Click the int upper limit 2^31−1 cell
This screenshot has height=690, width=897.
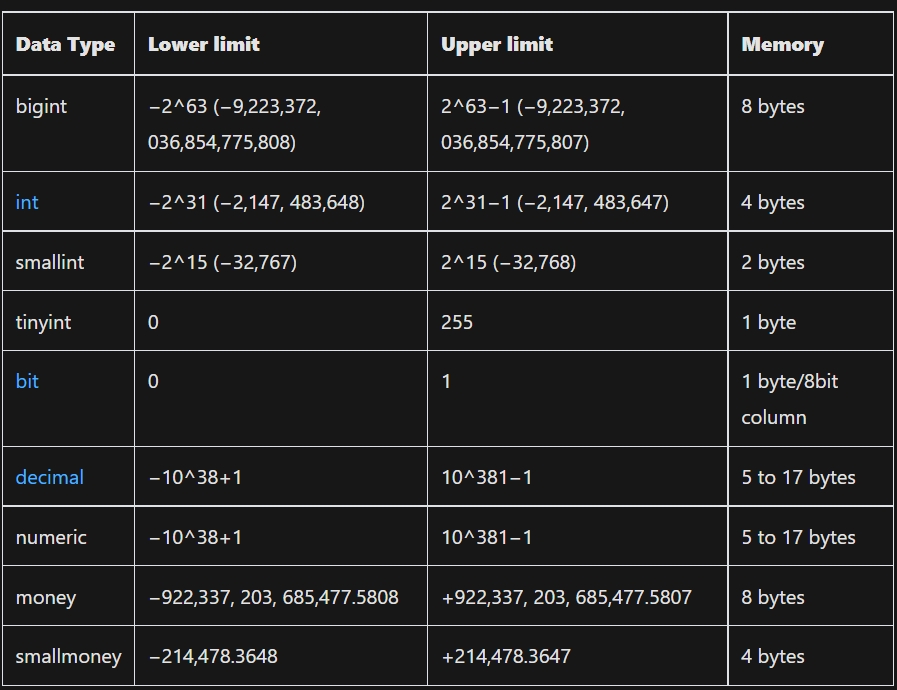pos(555,202)
